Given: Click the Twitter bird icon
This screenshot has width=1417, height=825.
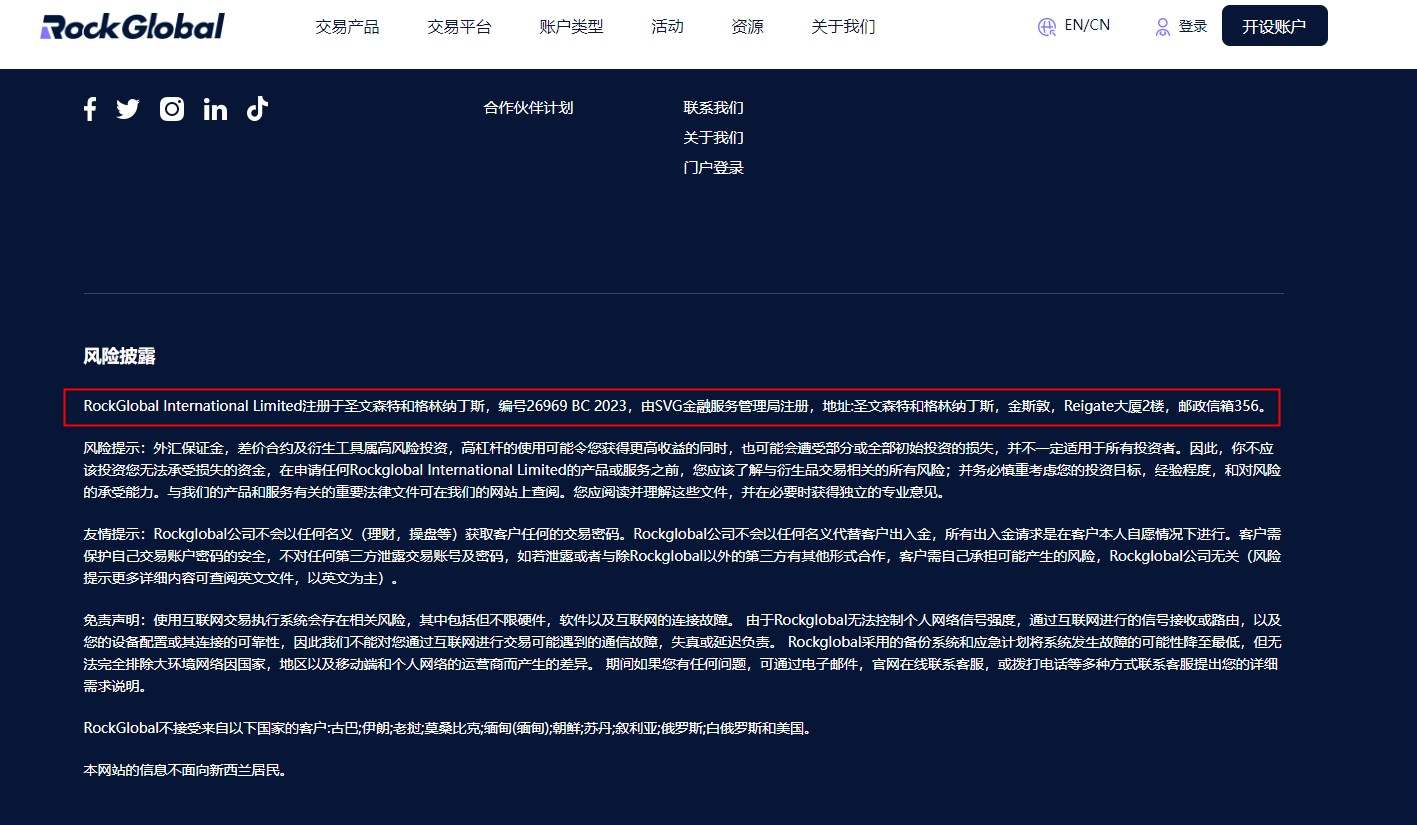Looking at the screenshot, I should click(128, 108).
